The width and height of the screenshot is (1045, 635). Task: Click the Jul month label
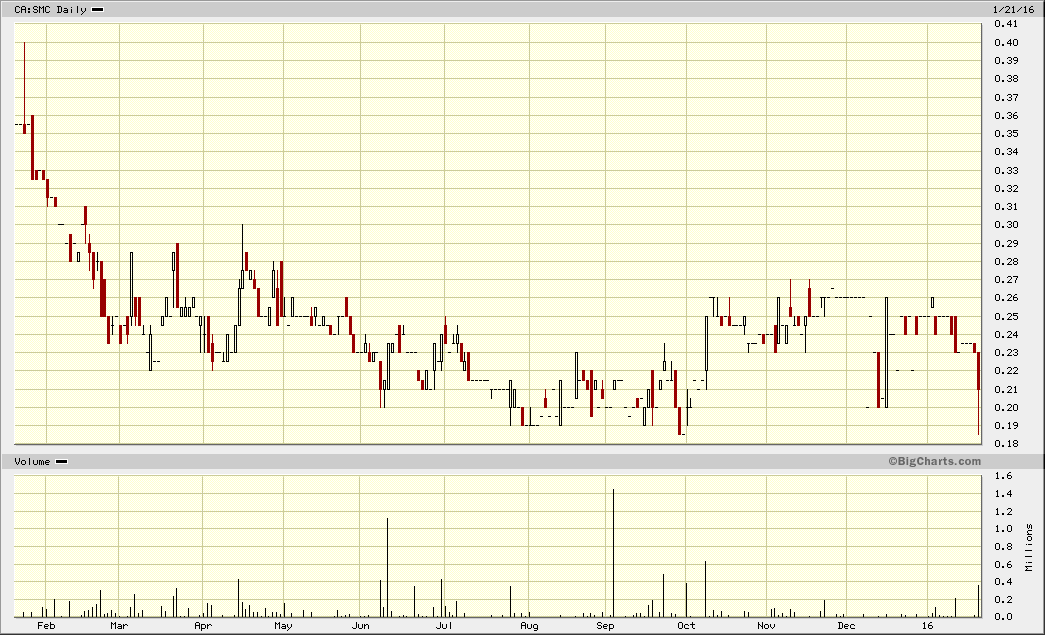(444, 626)
